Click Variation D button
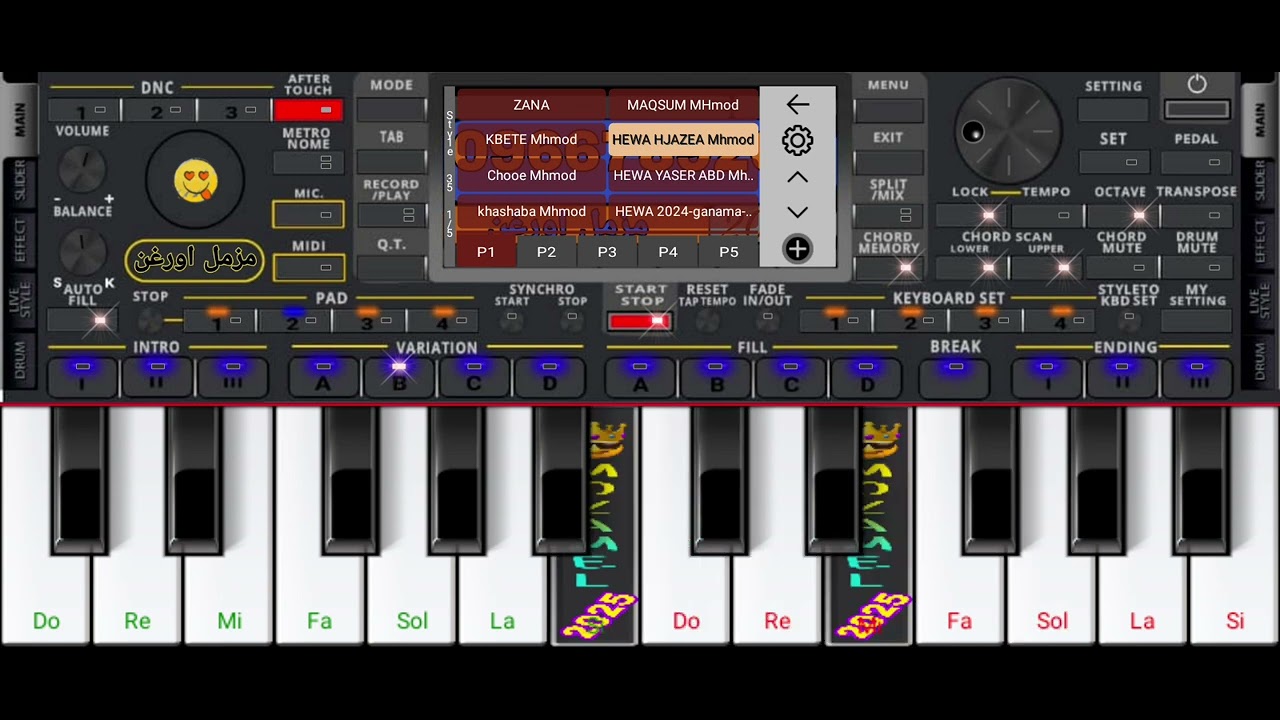The width and height of the screenshot is (1280, 720). [549, 378]
